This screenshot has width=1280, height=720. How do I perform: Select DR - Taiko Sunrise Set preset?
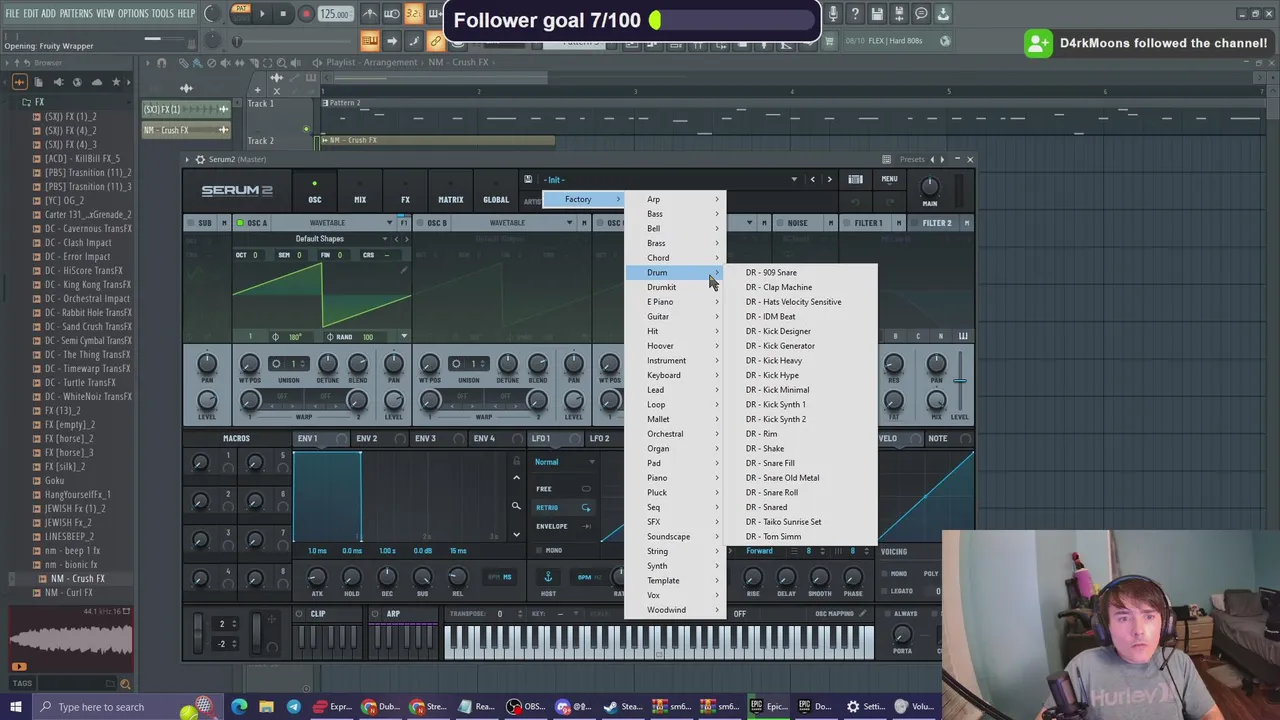[x=783, y=521]
